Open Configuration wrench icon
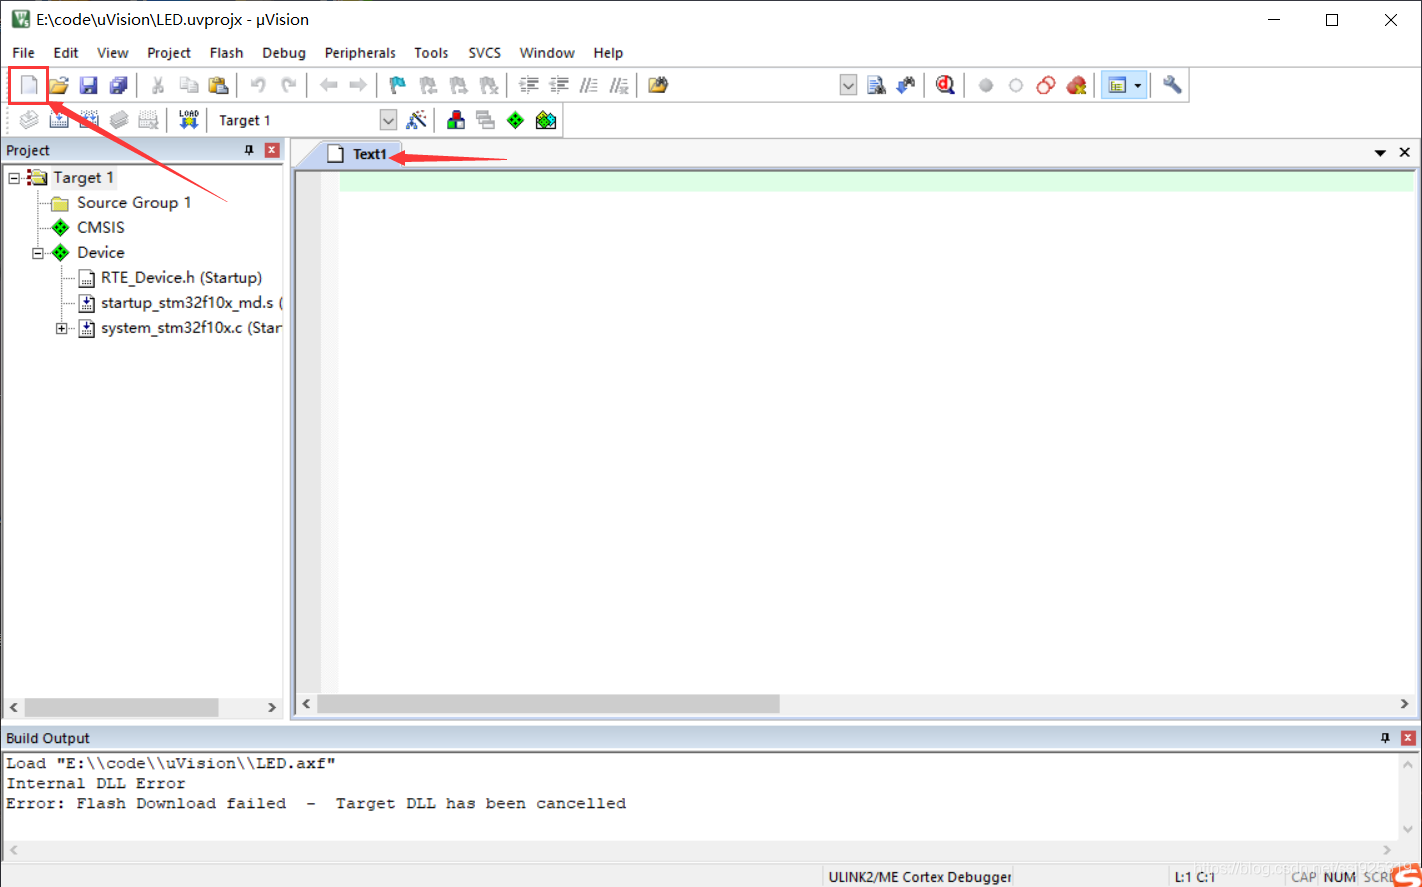This screenshot has height=887, width=1422. [1172, 85]
